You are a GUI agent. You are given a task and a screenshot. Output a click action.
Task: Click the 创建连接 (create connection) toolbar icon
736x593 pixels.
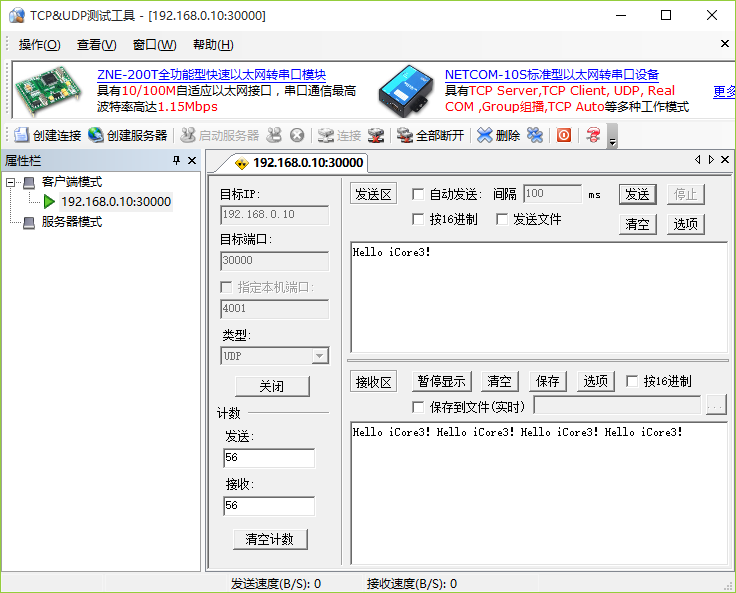tap(23, 135)
